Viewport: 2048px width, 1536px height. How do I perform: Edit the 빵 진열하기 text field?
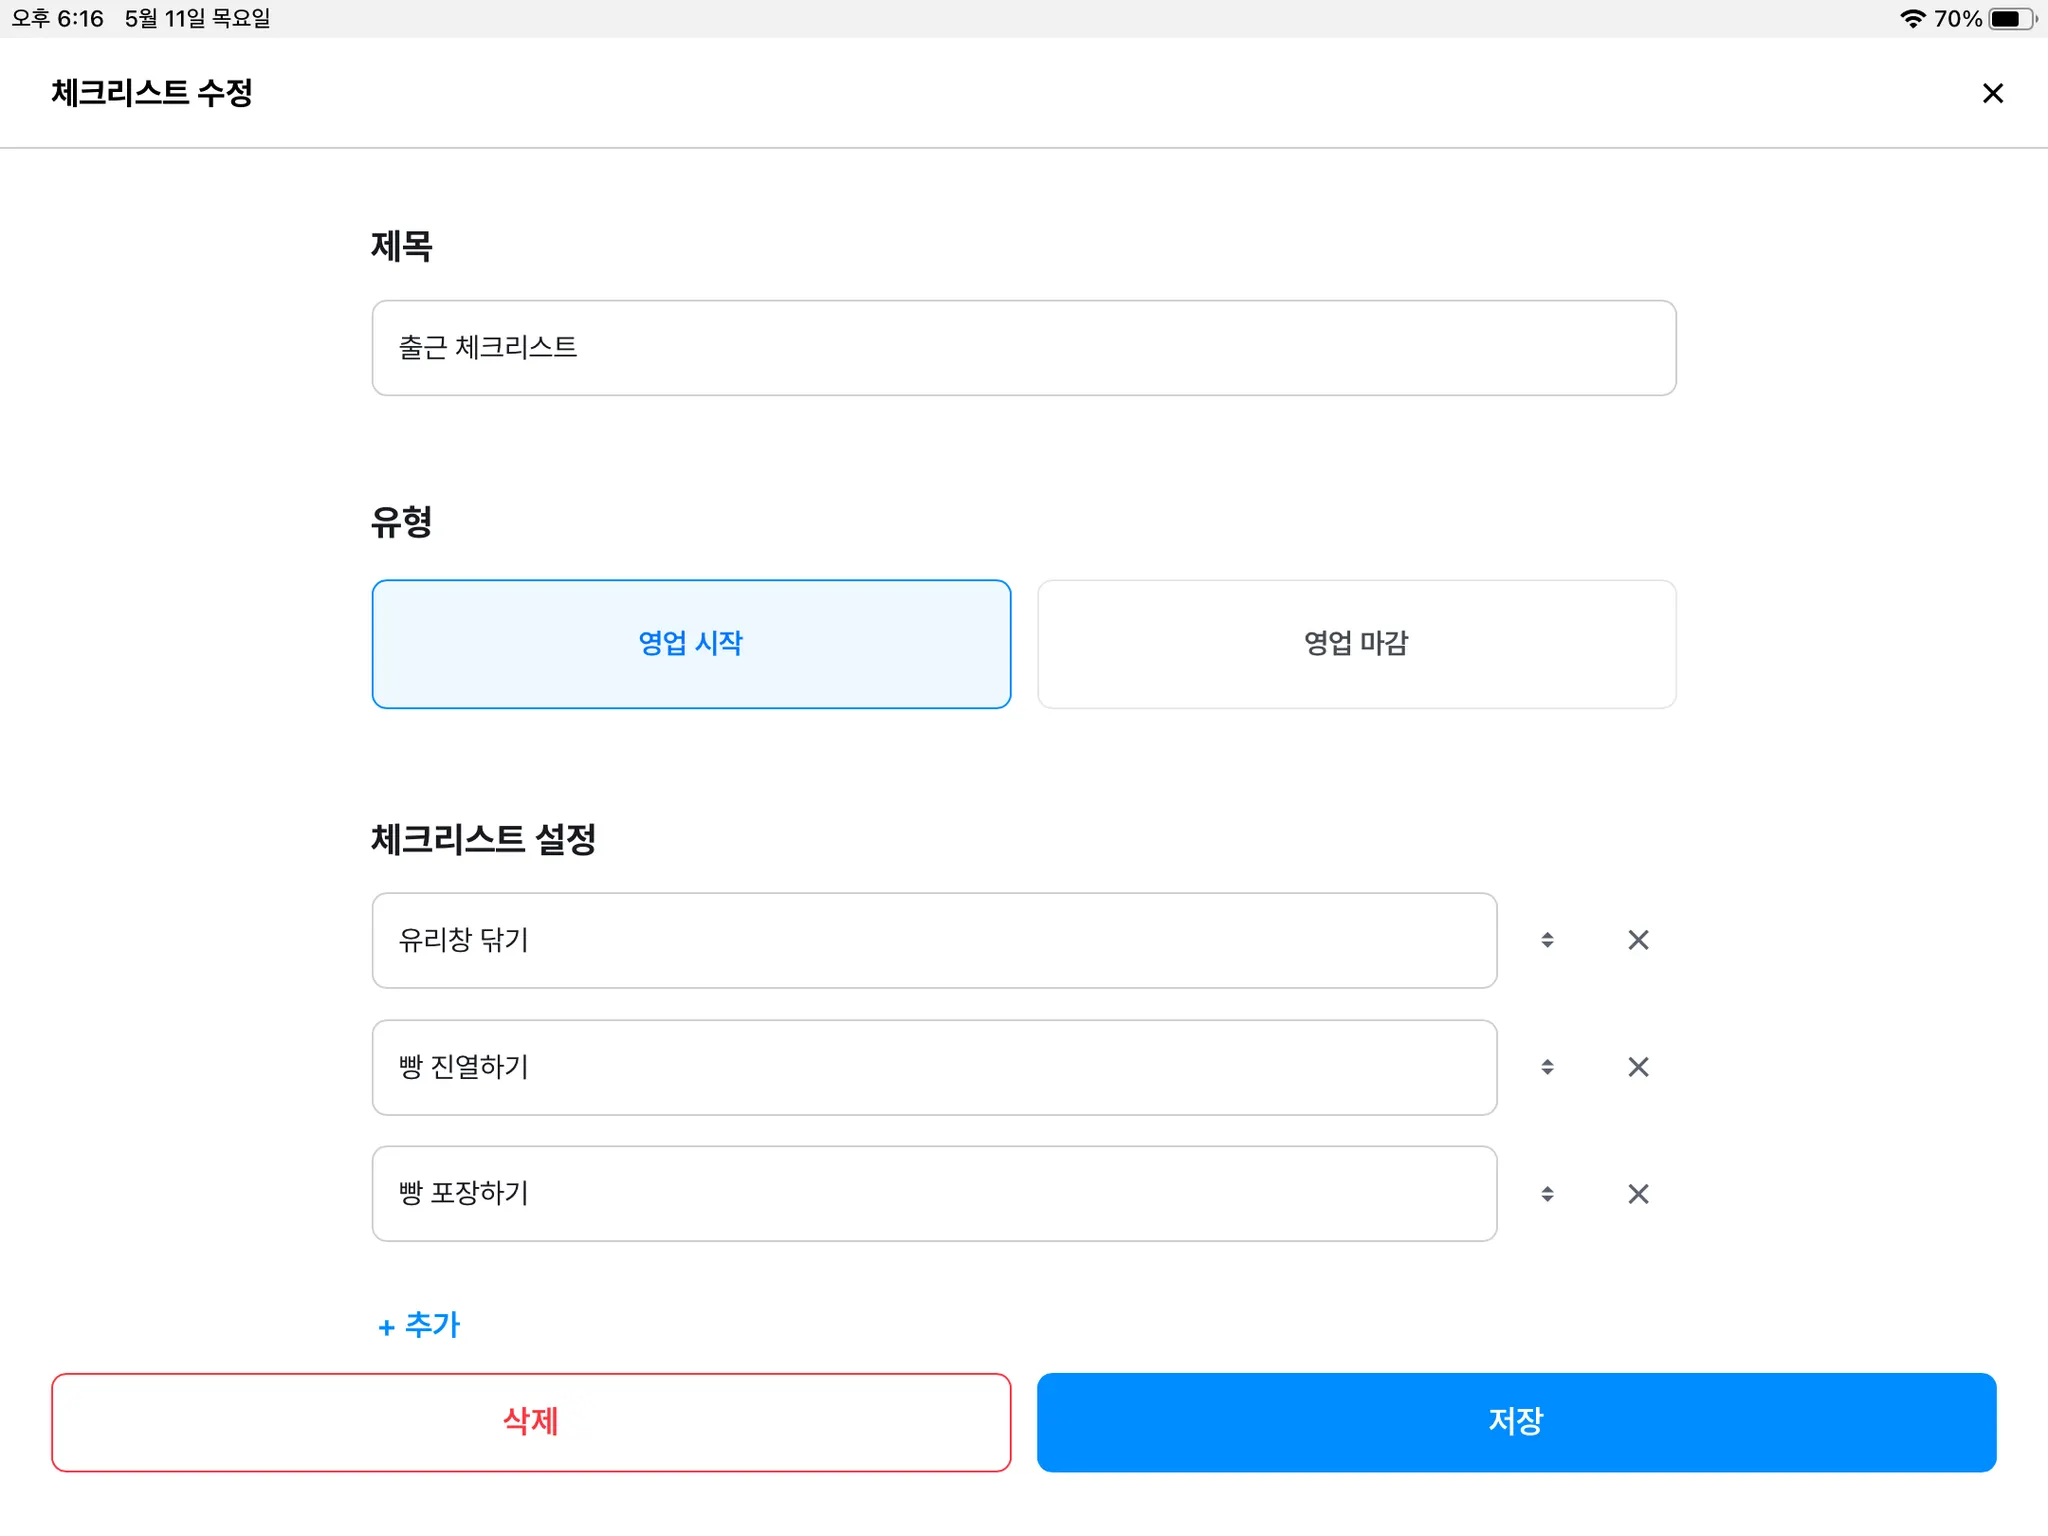934,1067
